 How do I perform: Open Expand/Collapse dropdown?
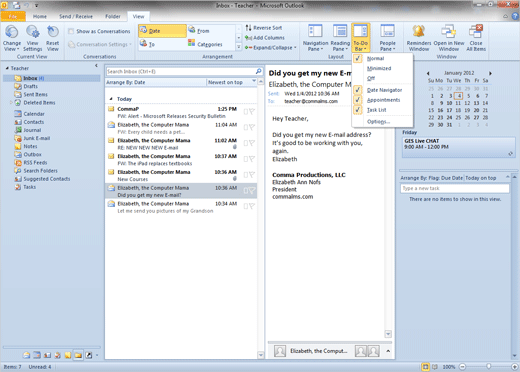tap(270, 48)
